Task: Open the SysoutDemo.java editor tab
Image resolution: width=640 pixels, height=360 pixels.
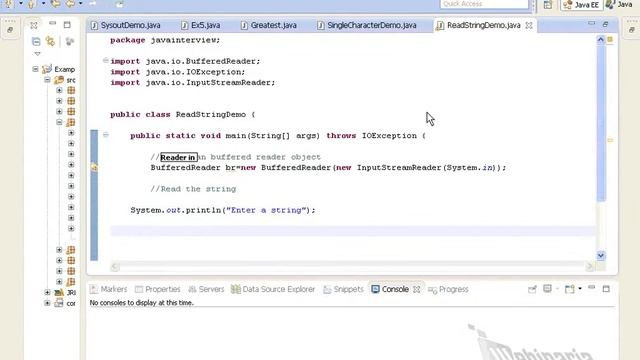Action: click(126, 25)
